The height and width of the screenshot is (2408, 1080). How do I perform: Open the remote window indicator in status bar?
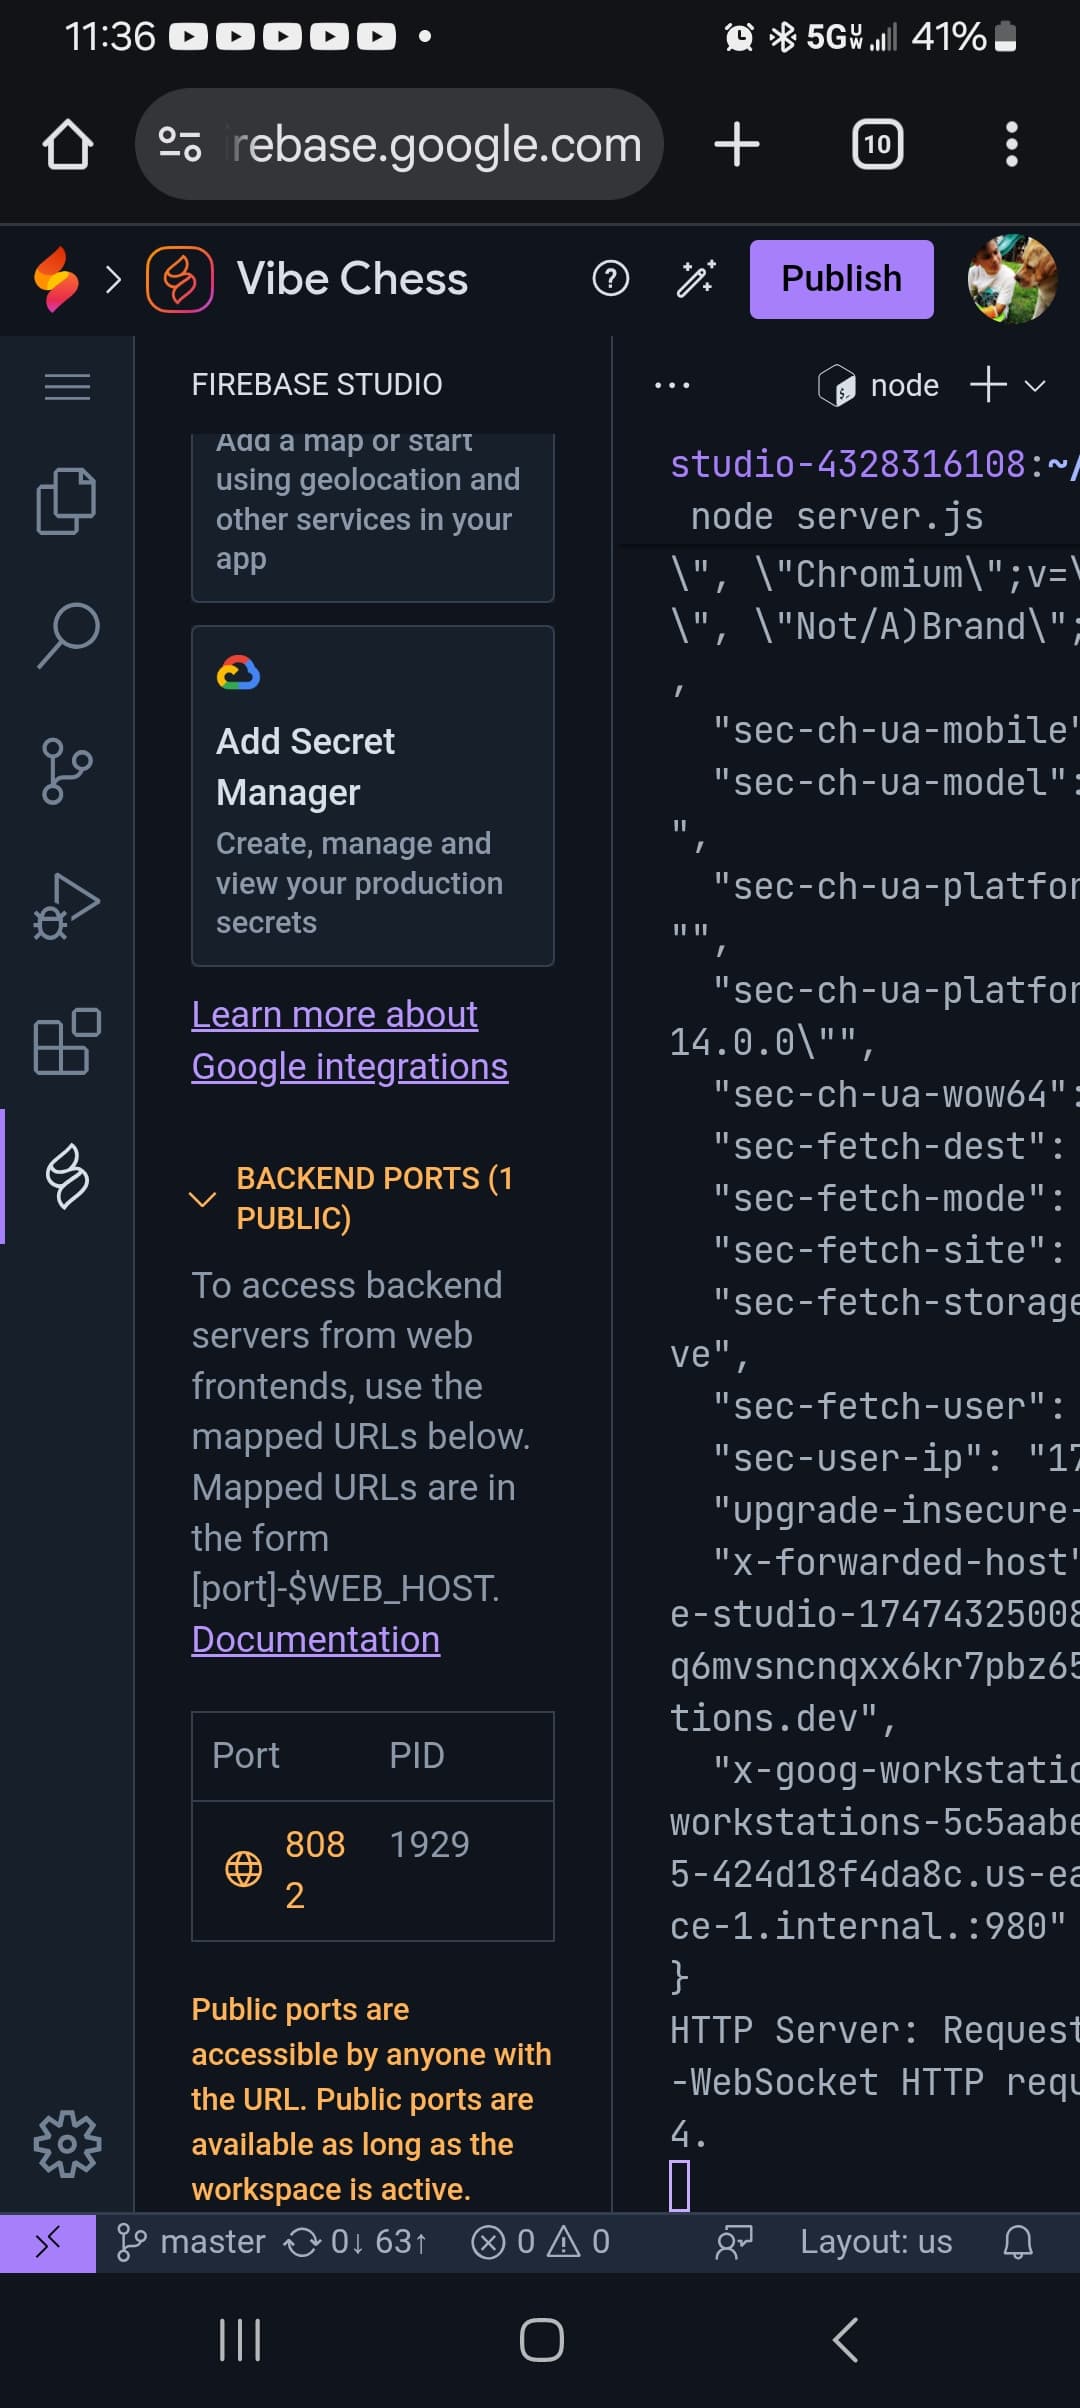[x=48, y=2242]
